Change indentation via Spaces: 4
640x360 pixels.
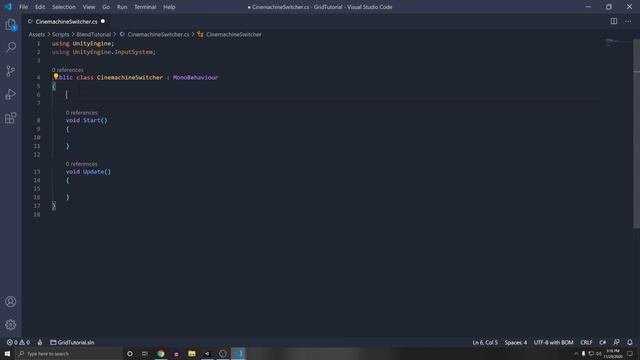pyautogui.click(x=516, y=342)
